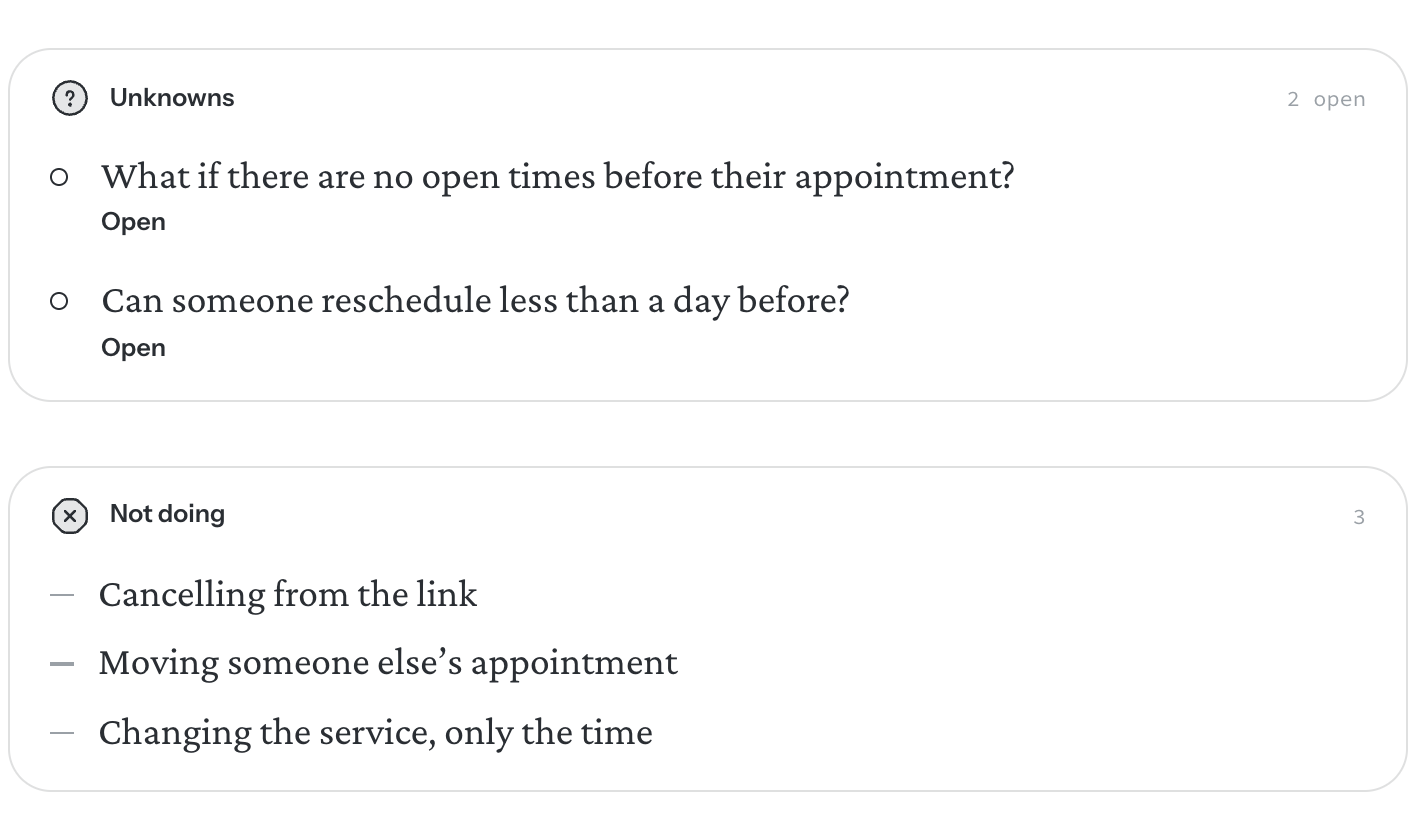Select Changing the service, only the time
The width and height of the screenshot is (1416, 838).
[x=376, y=732]
